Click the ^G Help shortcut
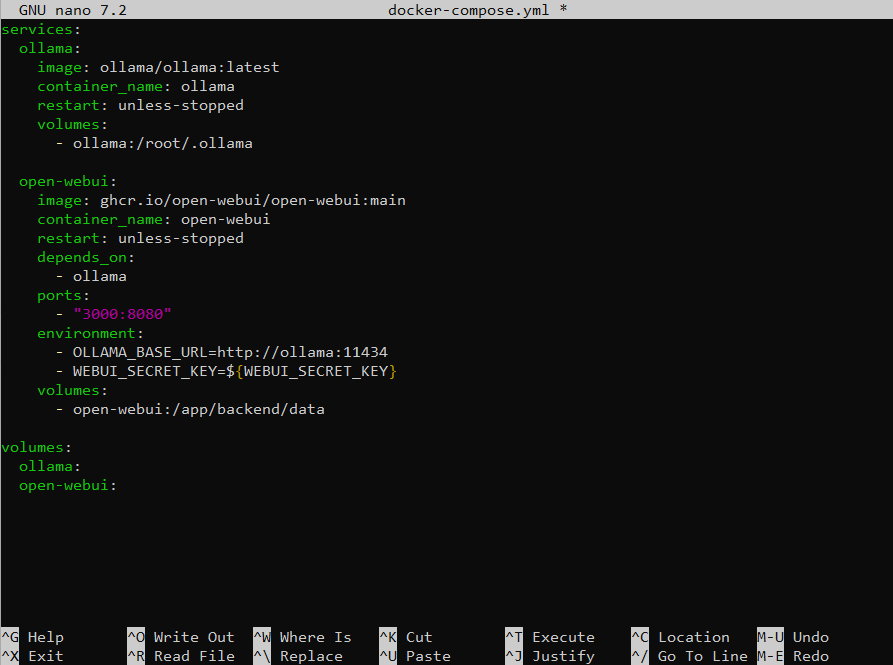Image resolution: width=893 pixels, height=665 pixels. pos(32,637)
